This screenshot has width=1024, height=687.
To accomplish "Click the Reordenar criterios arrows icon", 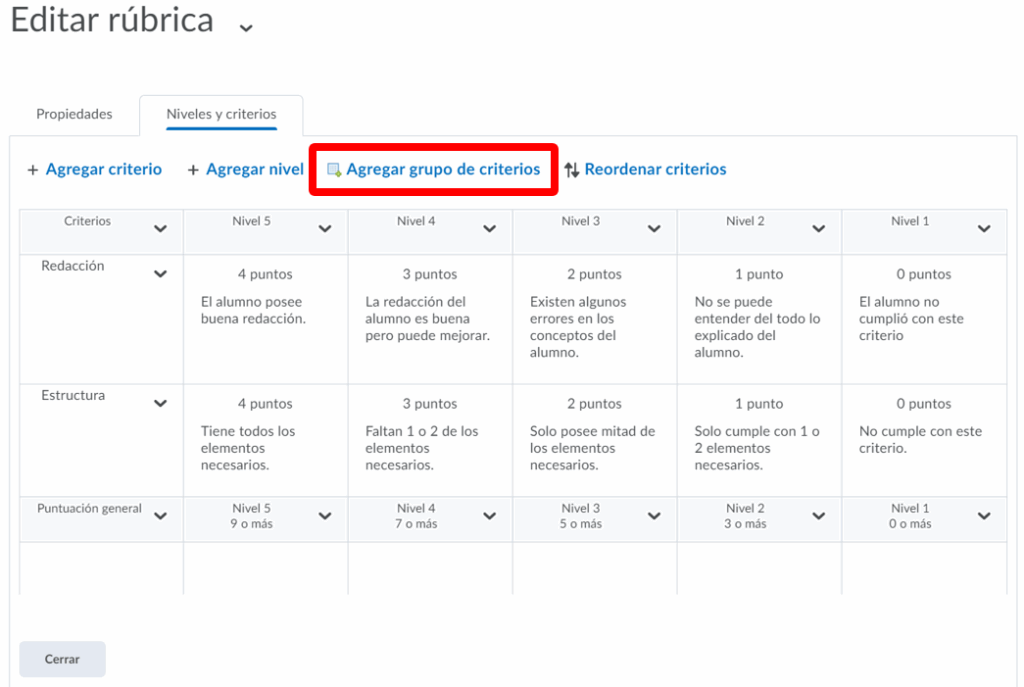I will point(572,170).
